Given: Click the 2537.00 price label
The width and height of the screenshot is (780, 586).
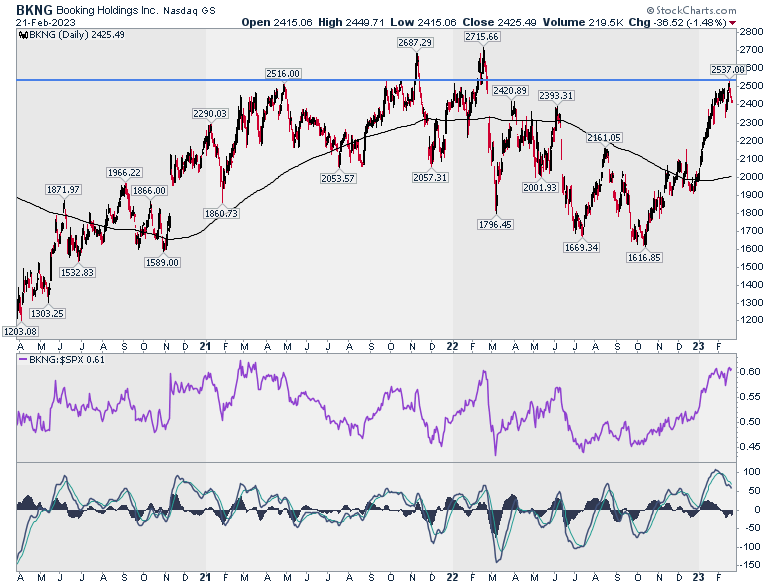Looking at the screenshot, I should pos(728,70).
